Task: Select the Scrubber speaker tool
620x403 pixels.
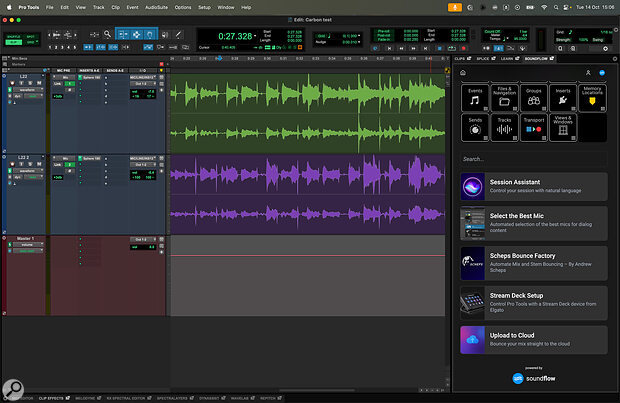Action: [165, 35]
